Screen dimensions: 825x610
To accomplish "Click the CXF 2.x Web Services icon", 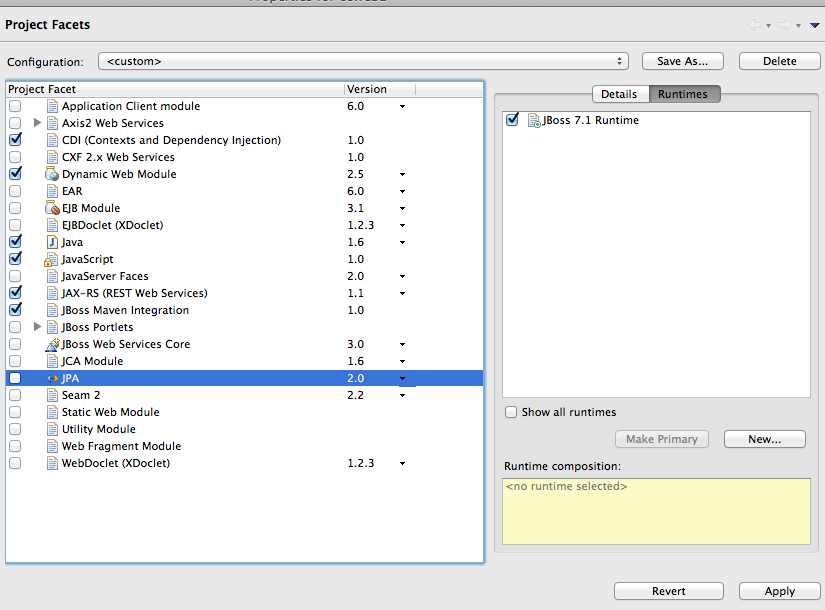I will point(52,157).
